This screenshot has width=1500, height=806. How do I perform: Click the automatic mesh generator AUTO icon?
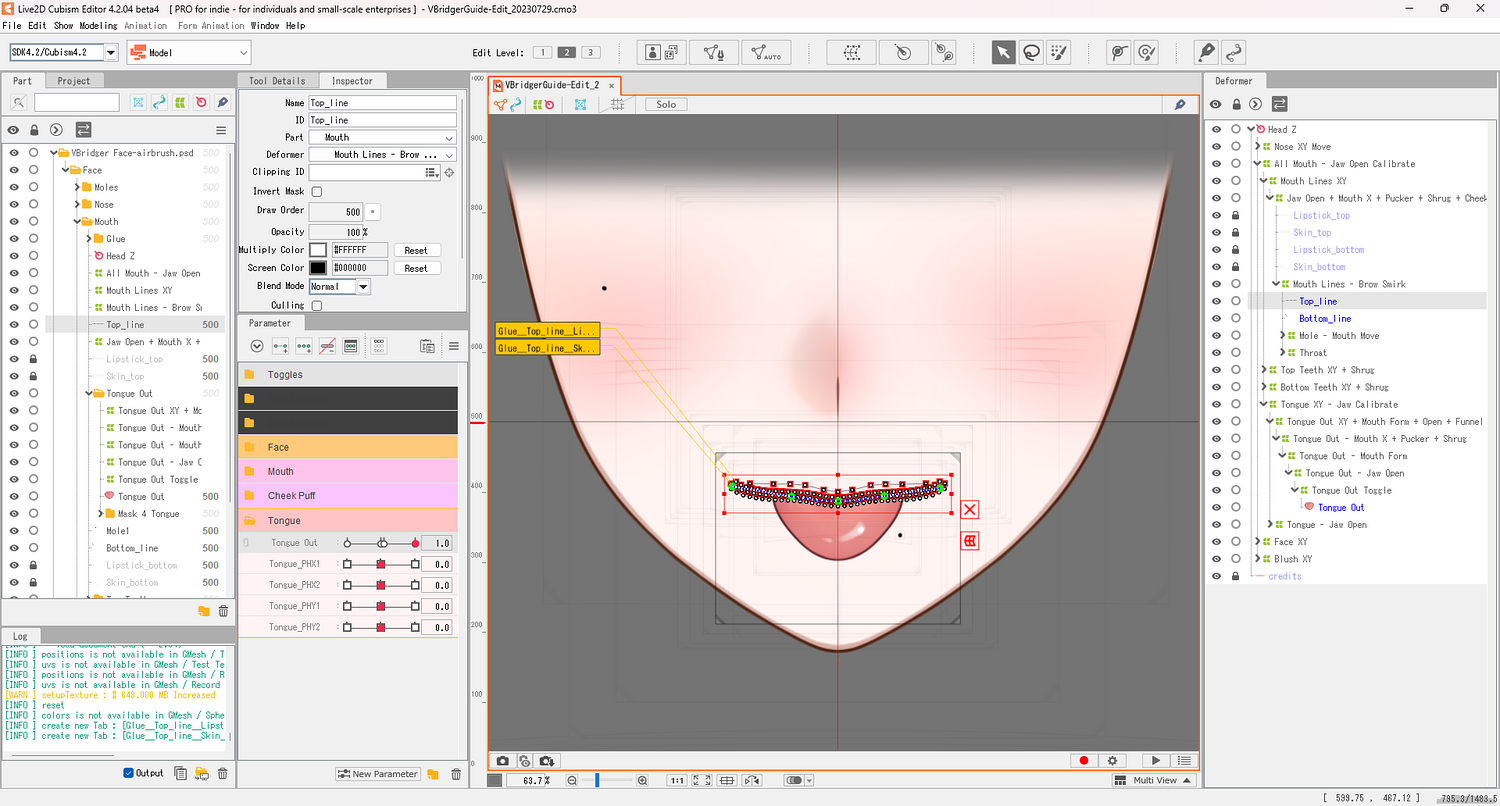pyautogui.click(x=766, y=53)
